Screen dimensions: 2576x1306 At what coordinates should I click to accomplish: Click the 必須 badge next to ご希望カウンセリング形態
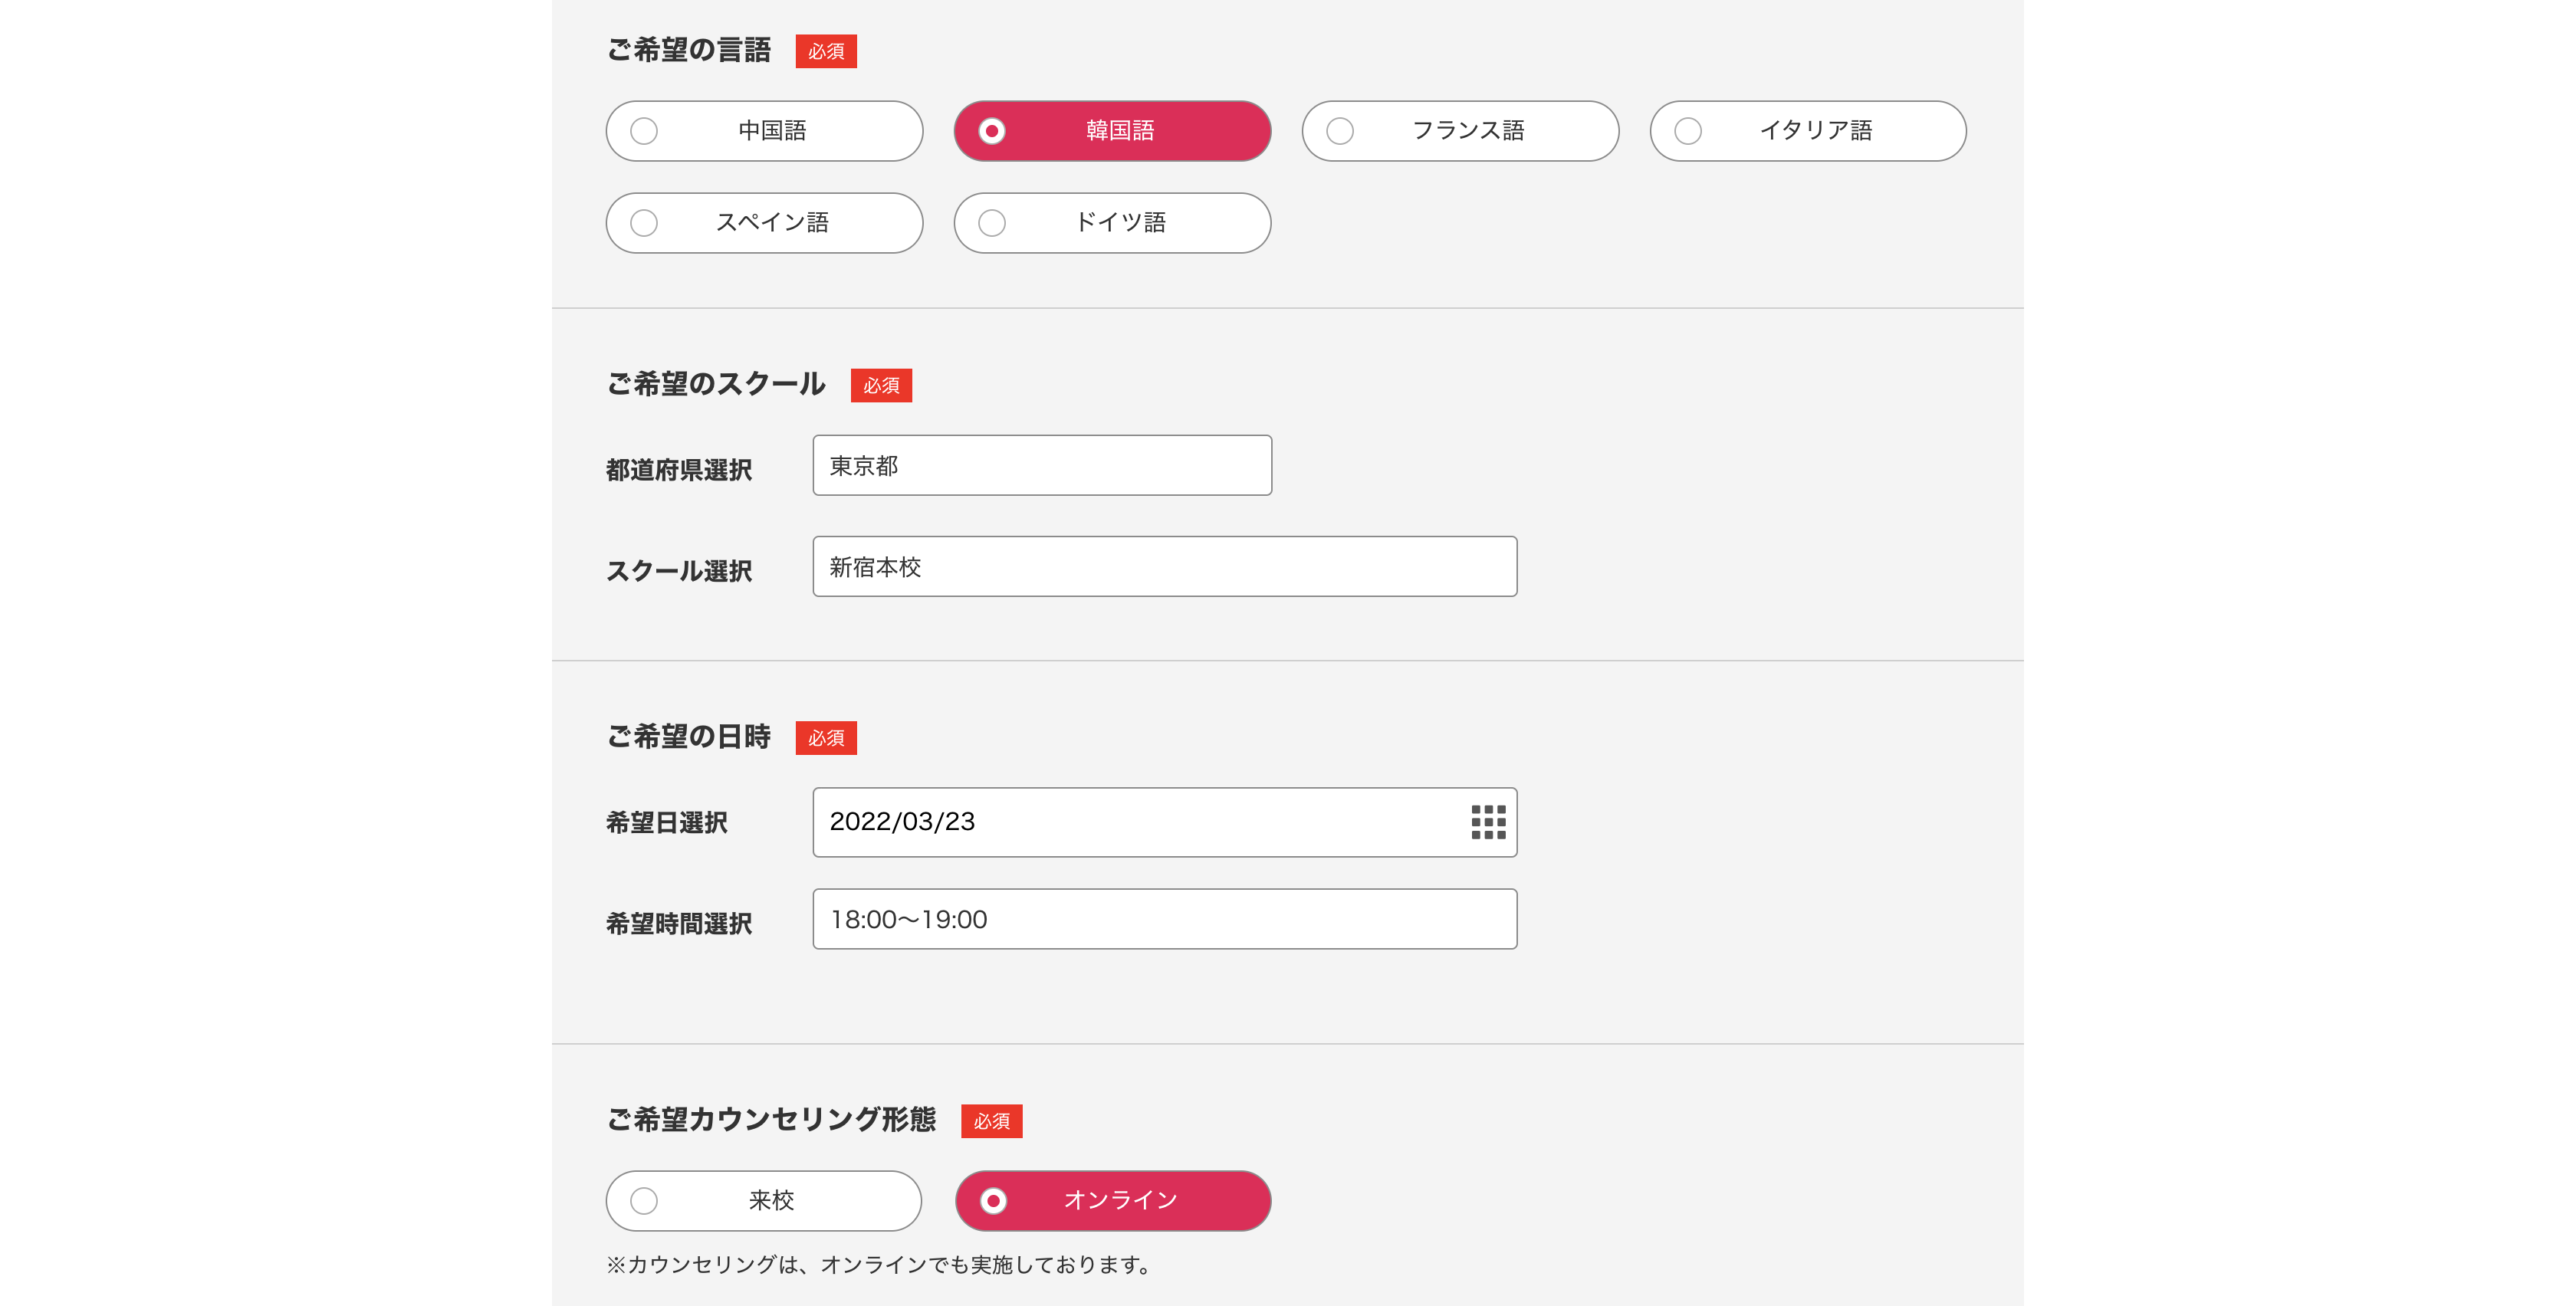991,1121
